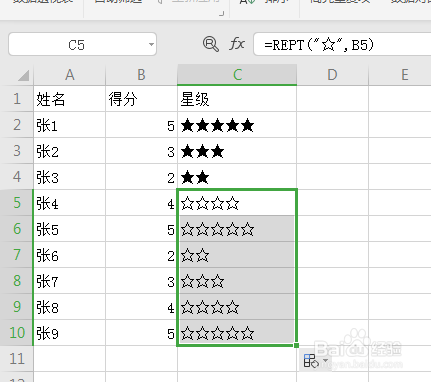This screenshot has height=382, width=431.
Task: Select row 5 header
Action: [x=17, y=203]
